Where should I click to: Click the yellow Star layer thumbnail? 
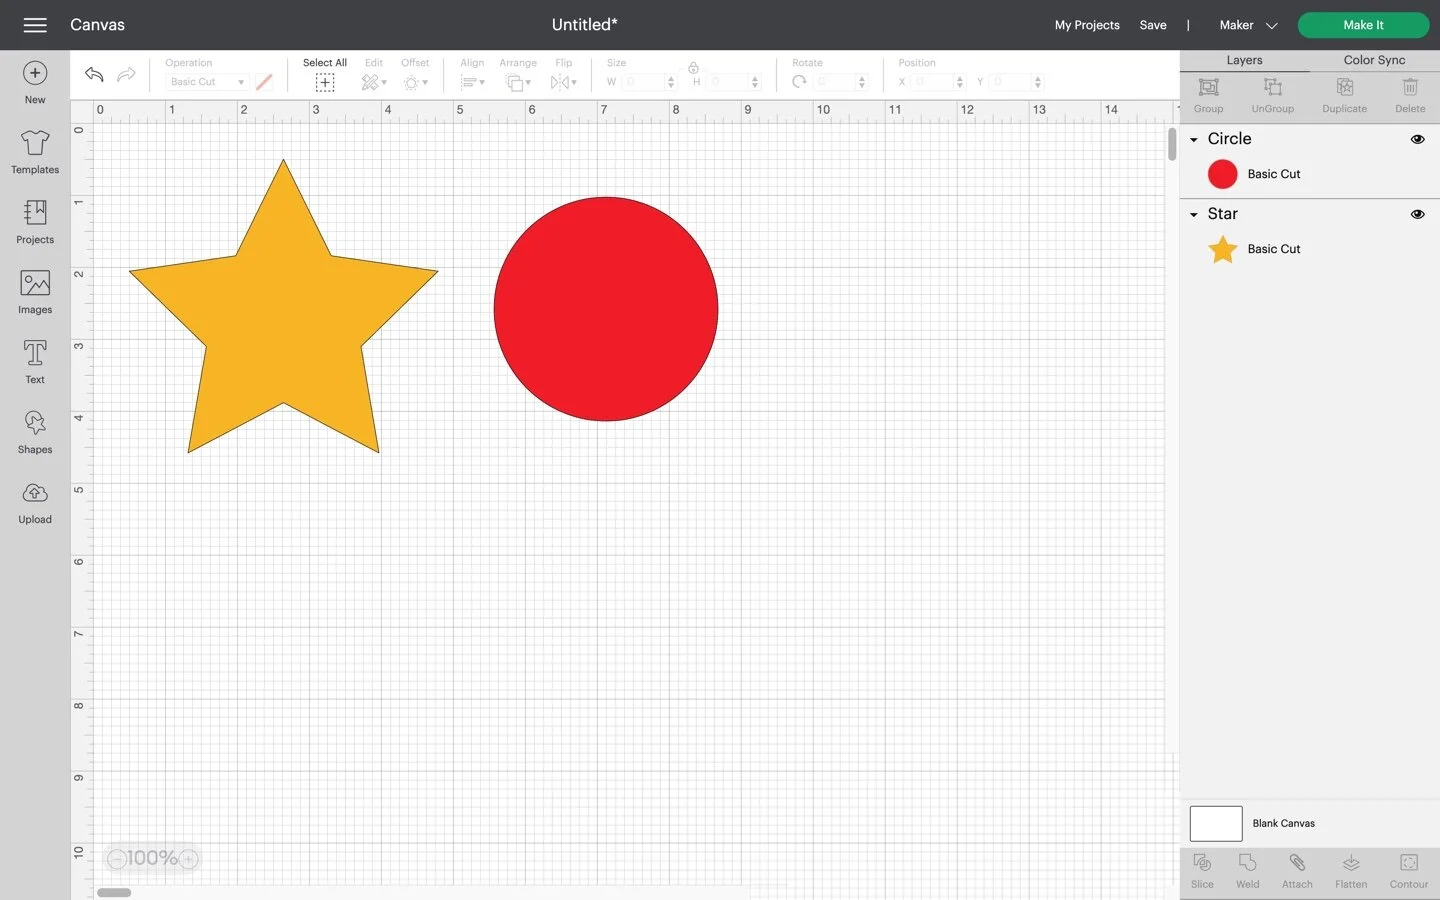point(1222,249)
